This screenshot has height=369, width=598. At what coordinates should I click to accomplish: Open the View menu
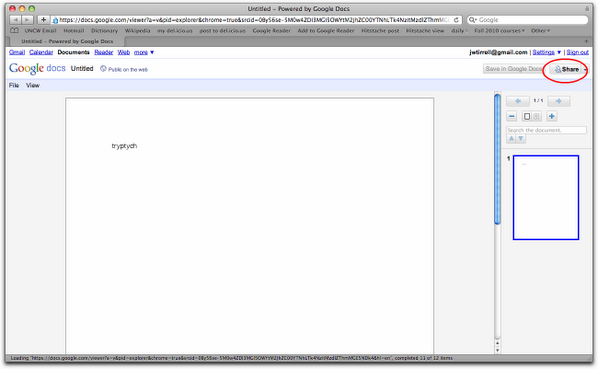point(33,85)
